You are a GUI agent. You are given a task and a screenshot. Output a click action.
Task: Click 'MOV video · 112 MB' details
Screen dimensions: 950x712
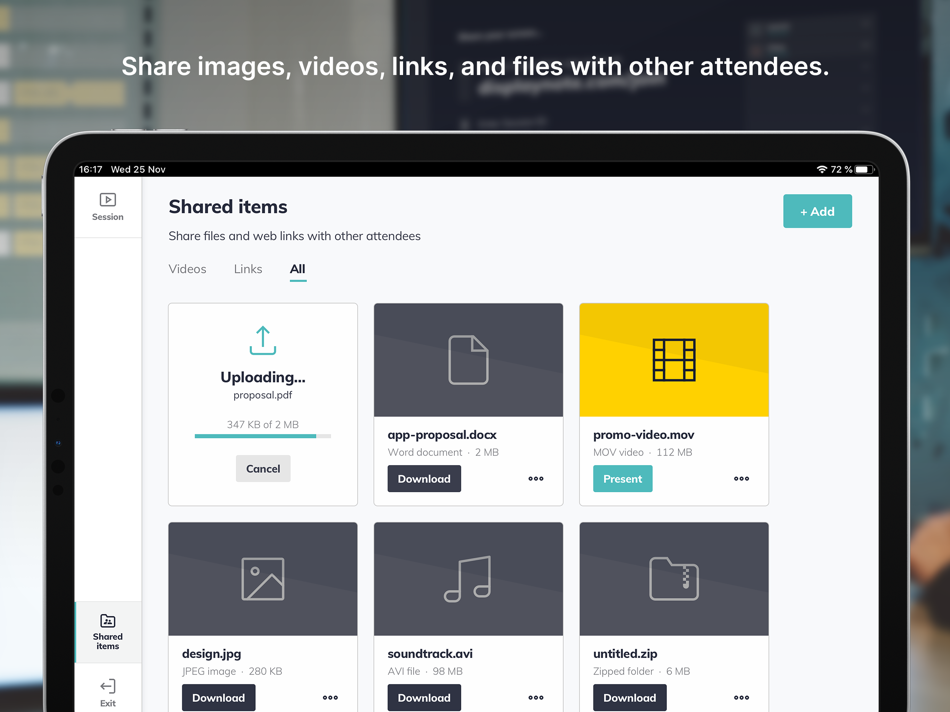[x=642, y=452]
